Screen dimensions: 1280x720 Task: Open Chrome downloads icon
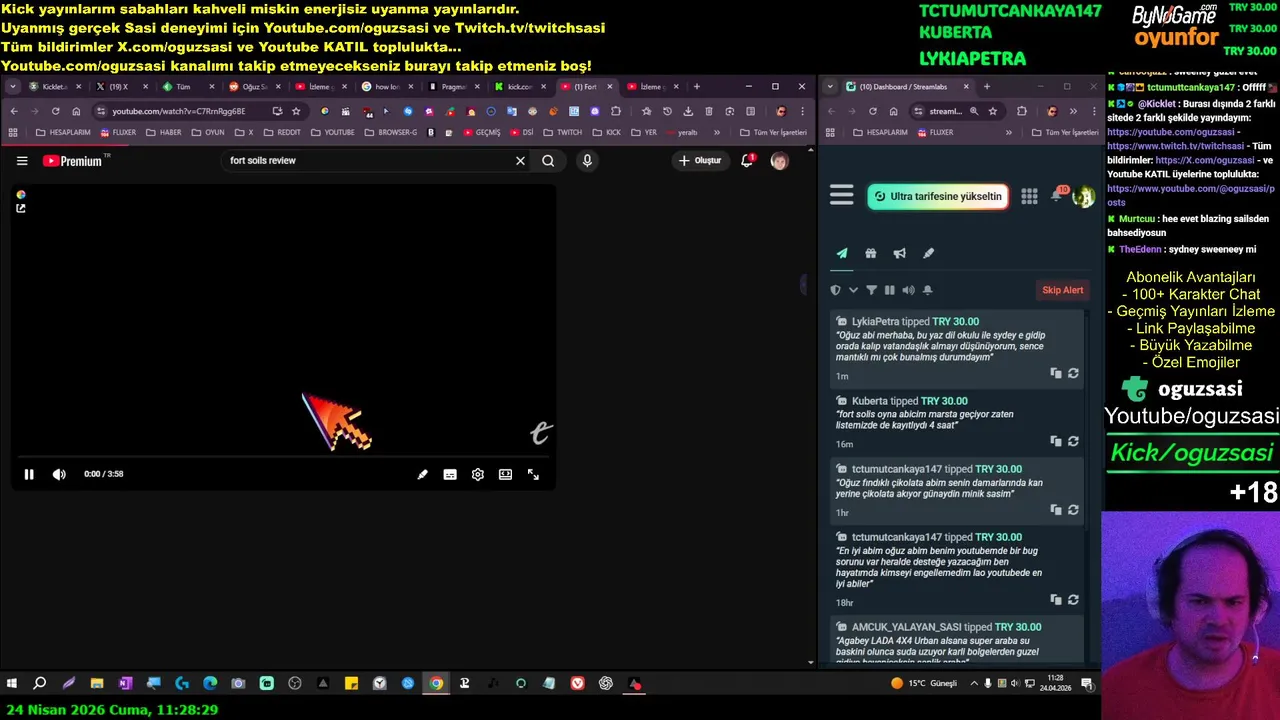tap(688, 111)
